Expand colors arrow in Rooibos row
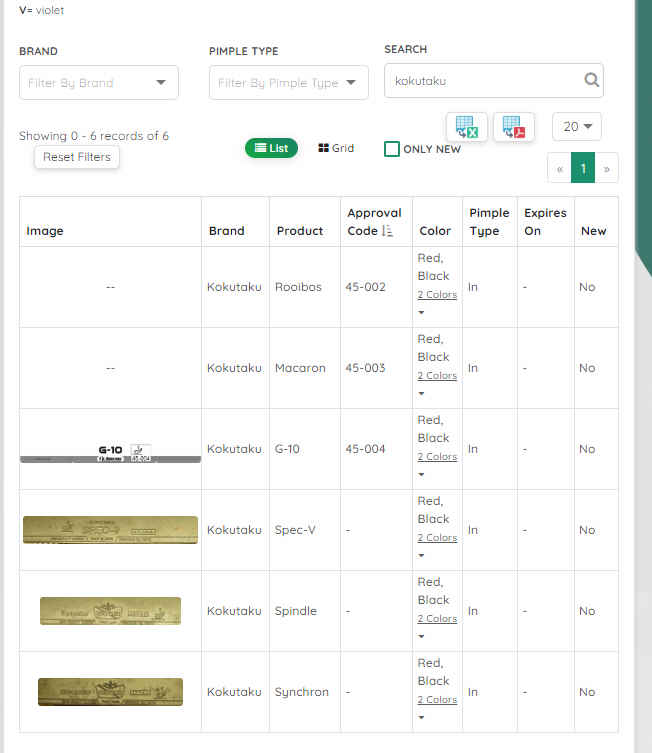Image resolution: width=652 pixels, height=753 pixels. 421,313
